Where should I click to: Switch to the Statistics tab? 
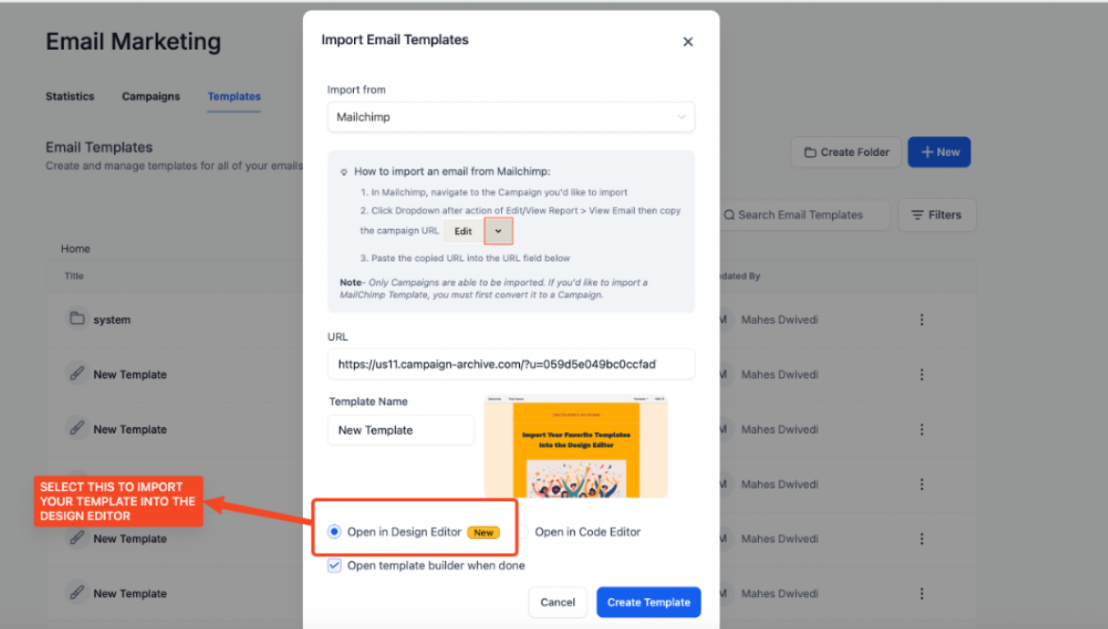point(70,96)
